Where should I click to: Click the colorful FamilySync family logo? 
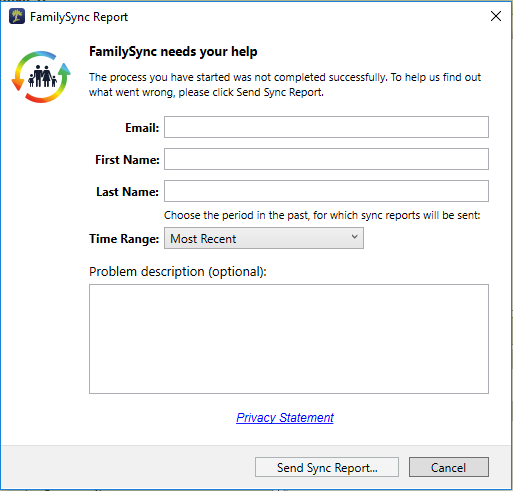[x=41, y=77]
